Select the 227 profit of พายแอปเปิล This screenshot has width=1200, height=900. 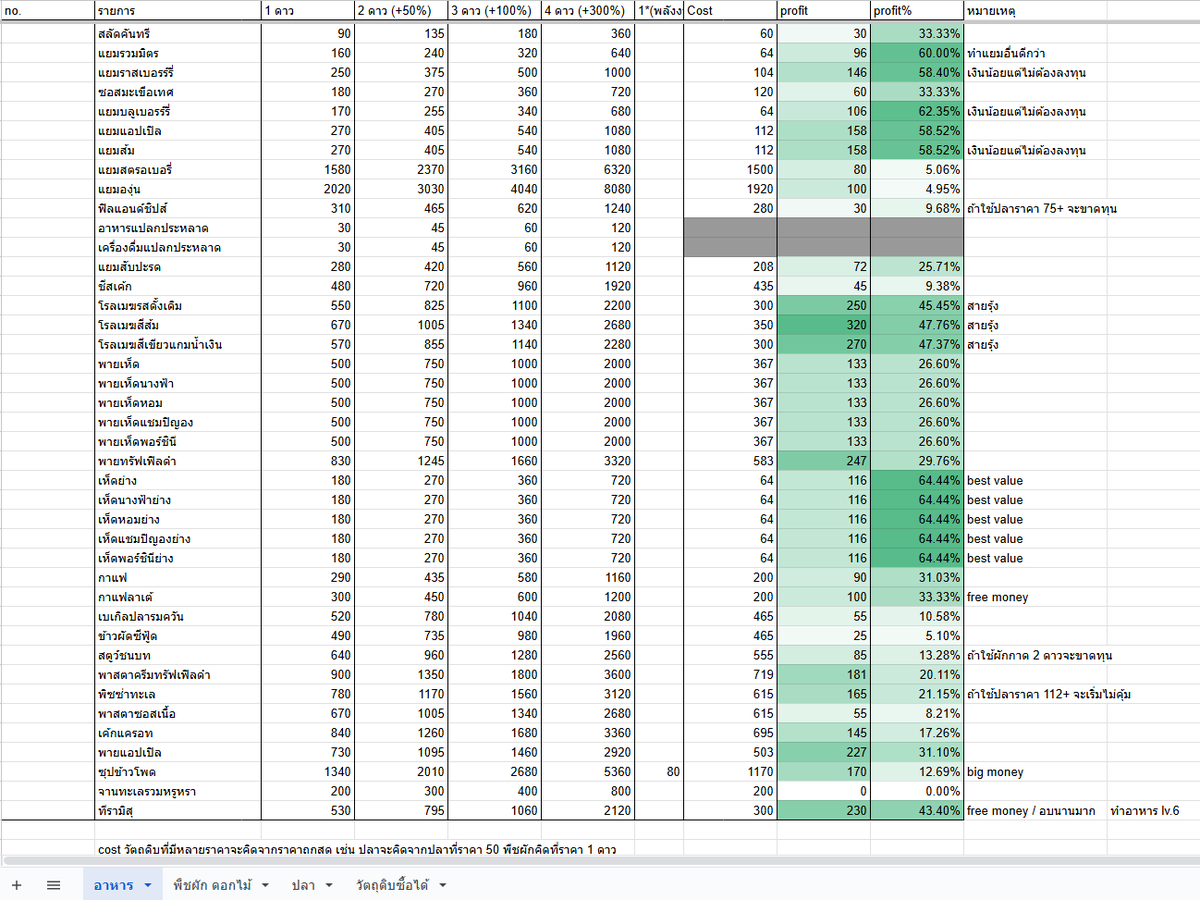[824, 754]
